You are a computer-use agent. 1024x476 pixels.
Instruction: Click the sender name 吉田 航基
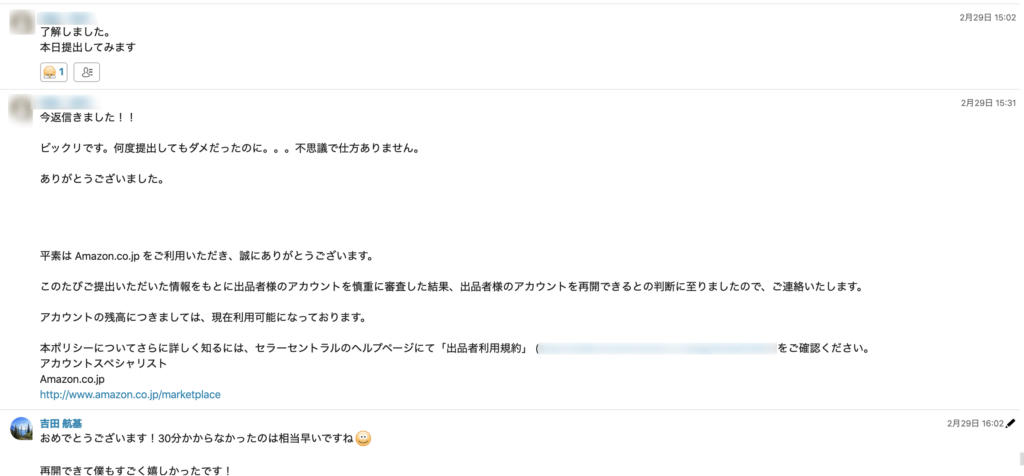(61, 423)
